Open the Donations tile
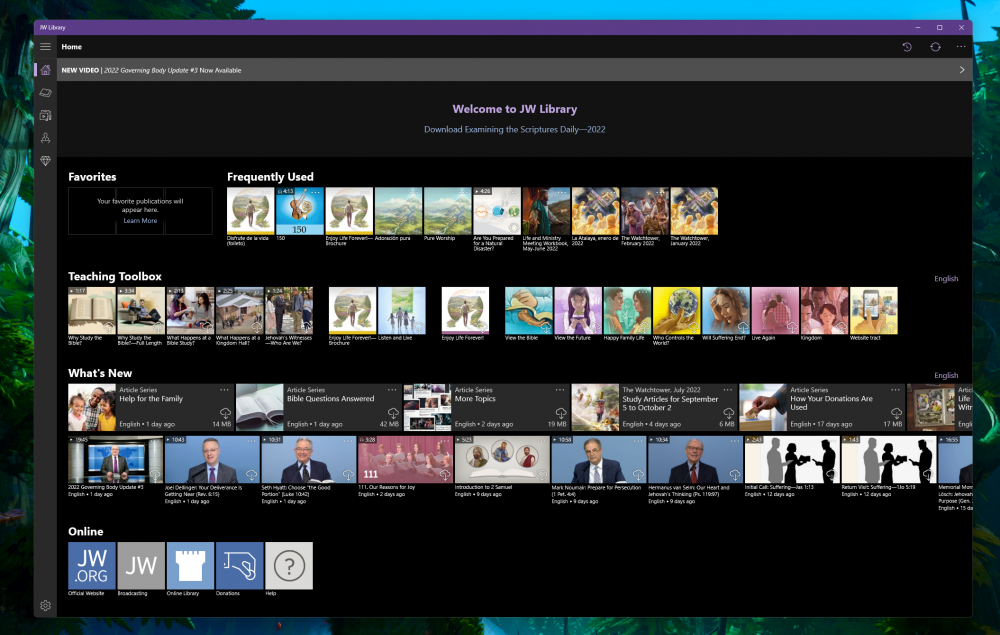Image resolution: width=1000 pixels, height=635 pixels. click(x=239, y=565)
